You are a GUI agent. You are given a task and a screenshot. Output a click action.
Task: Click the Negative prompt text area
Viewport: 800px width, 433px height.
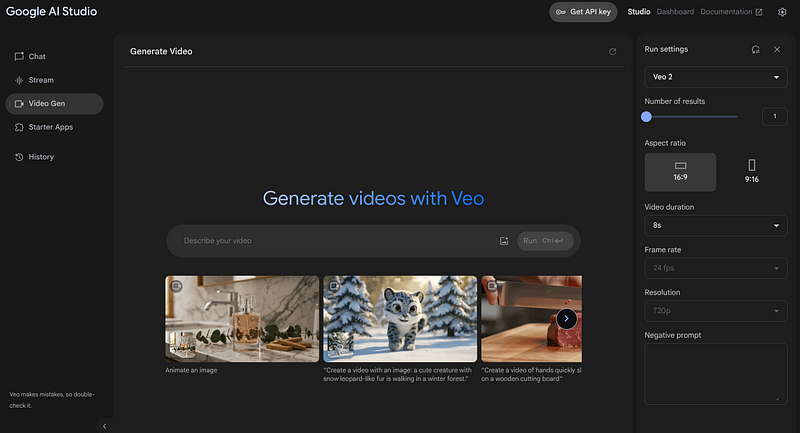(715, 374)
